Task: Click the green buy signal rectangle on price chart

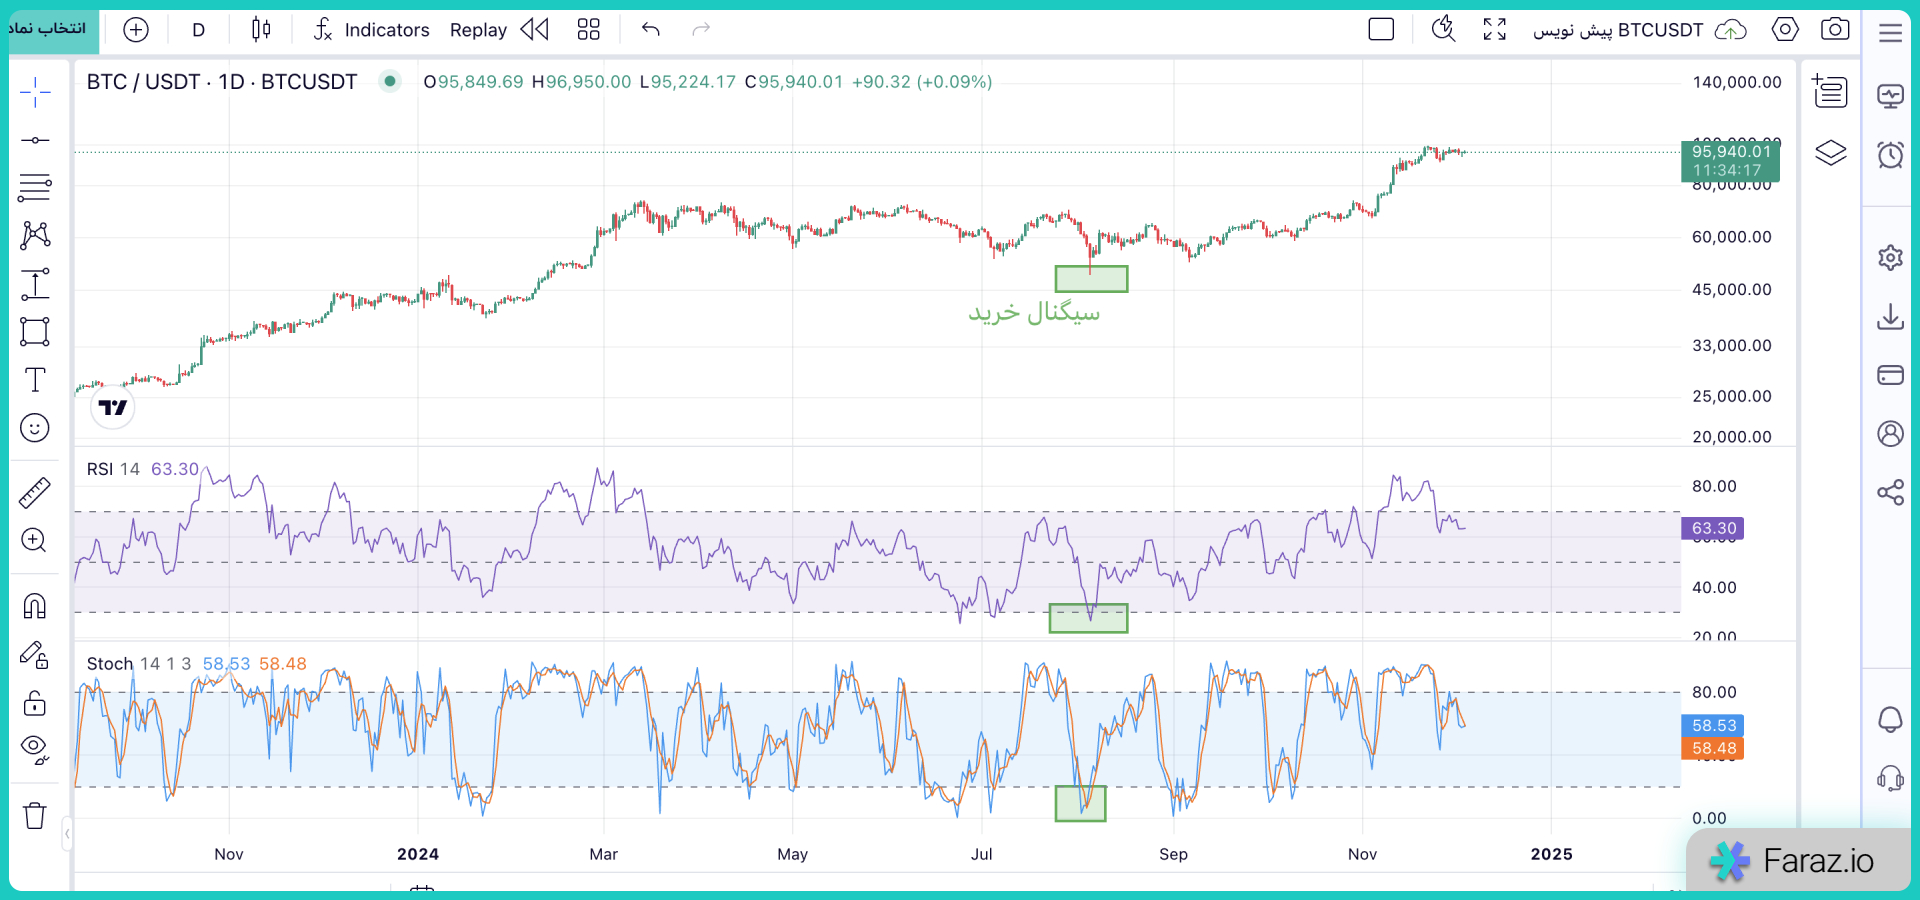Action: click(x=1091, y=279)
